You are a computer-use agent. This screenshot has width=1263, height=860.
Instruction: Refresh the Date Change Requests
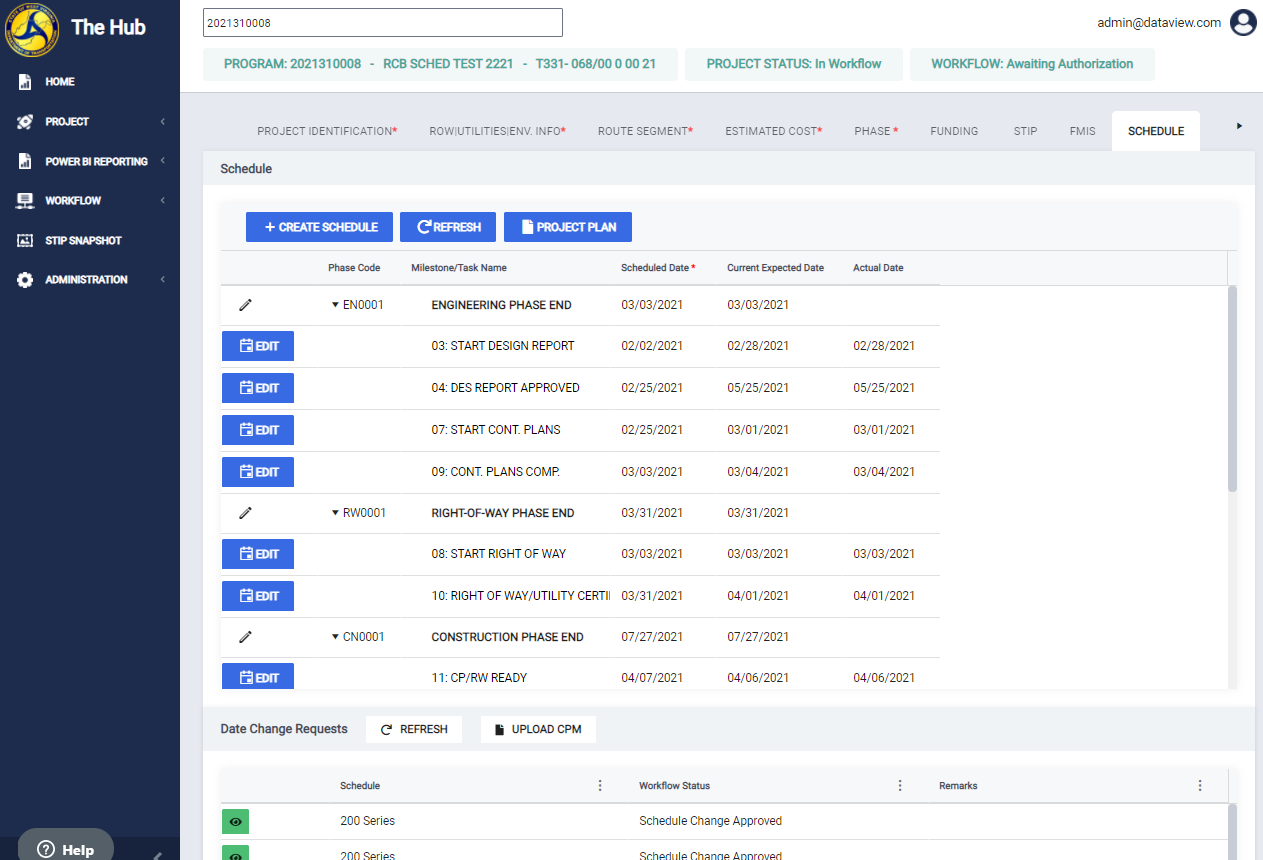tap(414, 729)
